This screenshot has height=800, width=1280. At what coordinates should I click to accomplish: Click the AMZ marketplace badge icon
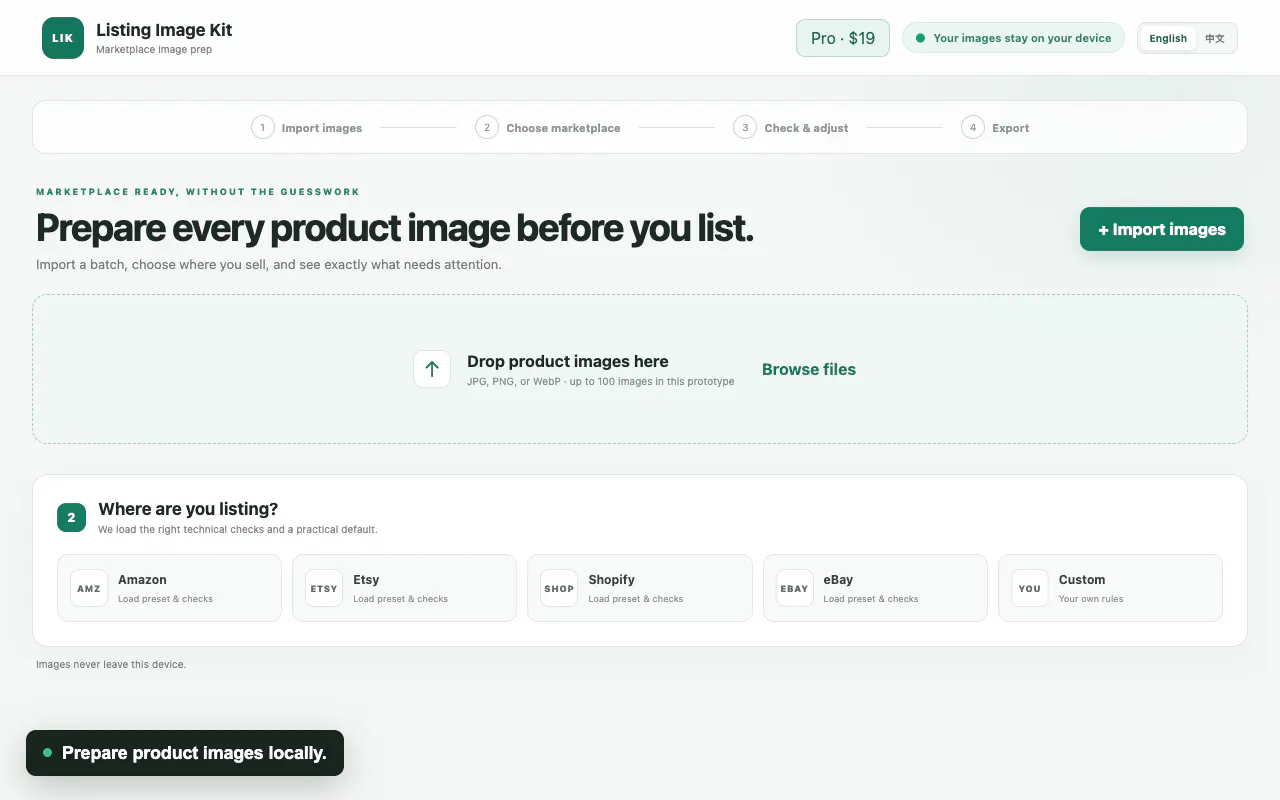89,588
